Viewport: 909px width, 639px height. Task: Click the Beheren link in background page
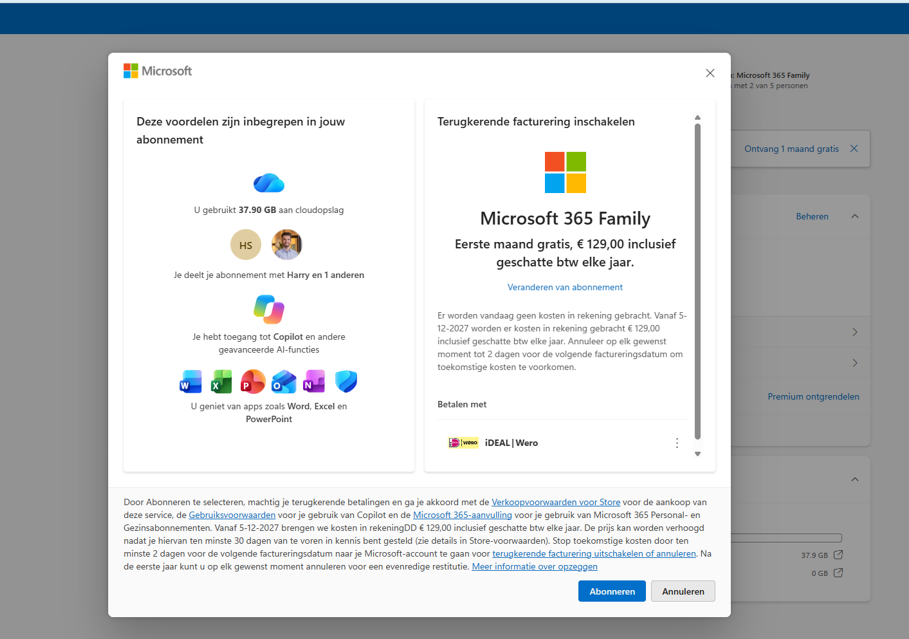click(x=812, y=216)
